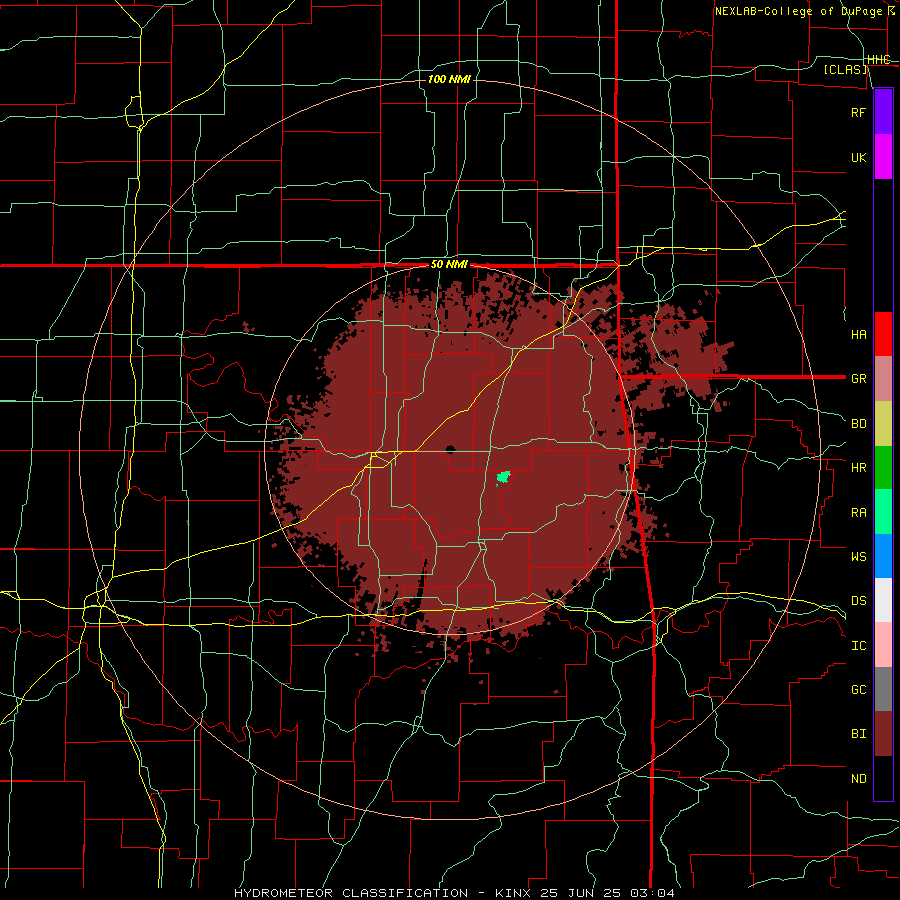Click the ND black legend swatch
Viewport: 900px width, 900px height.
click(x=883, y=778)
